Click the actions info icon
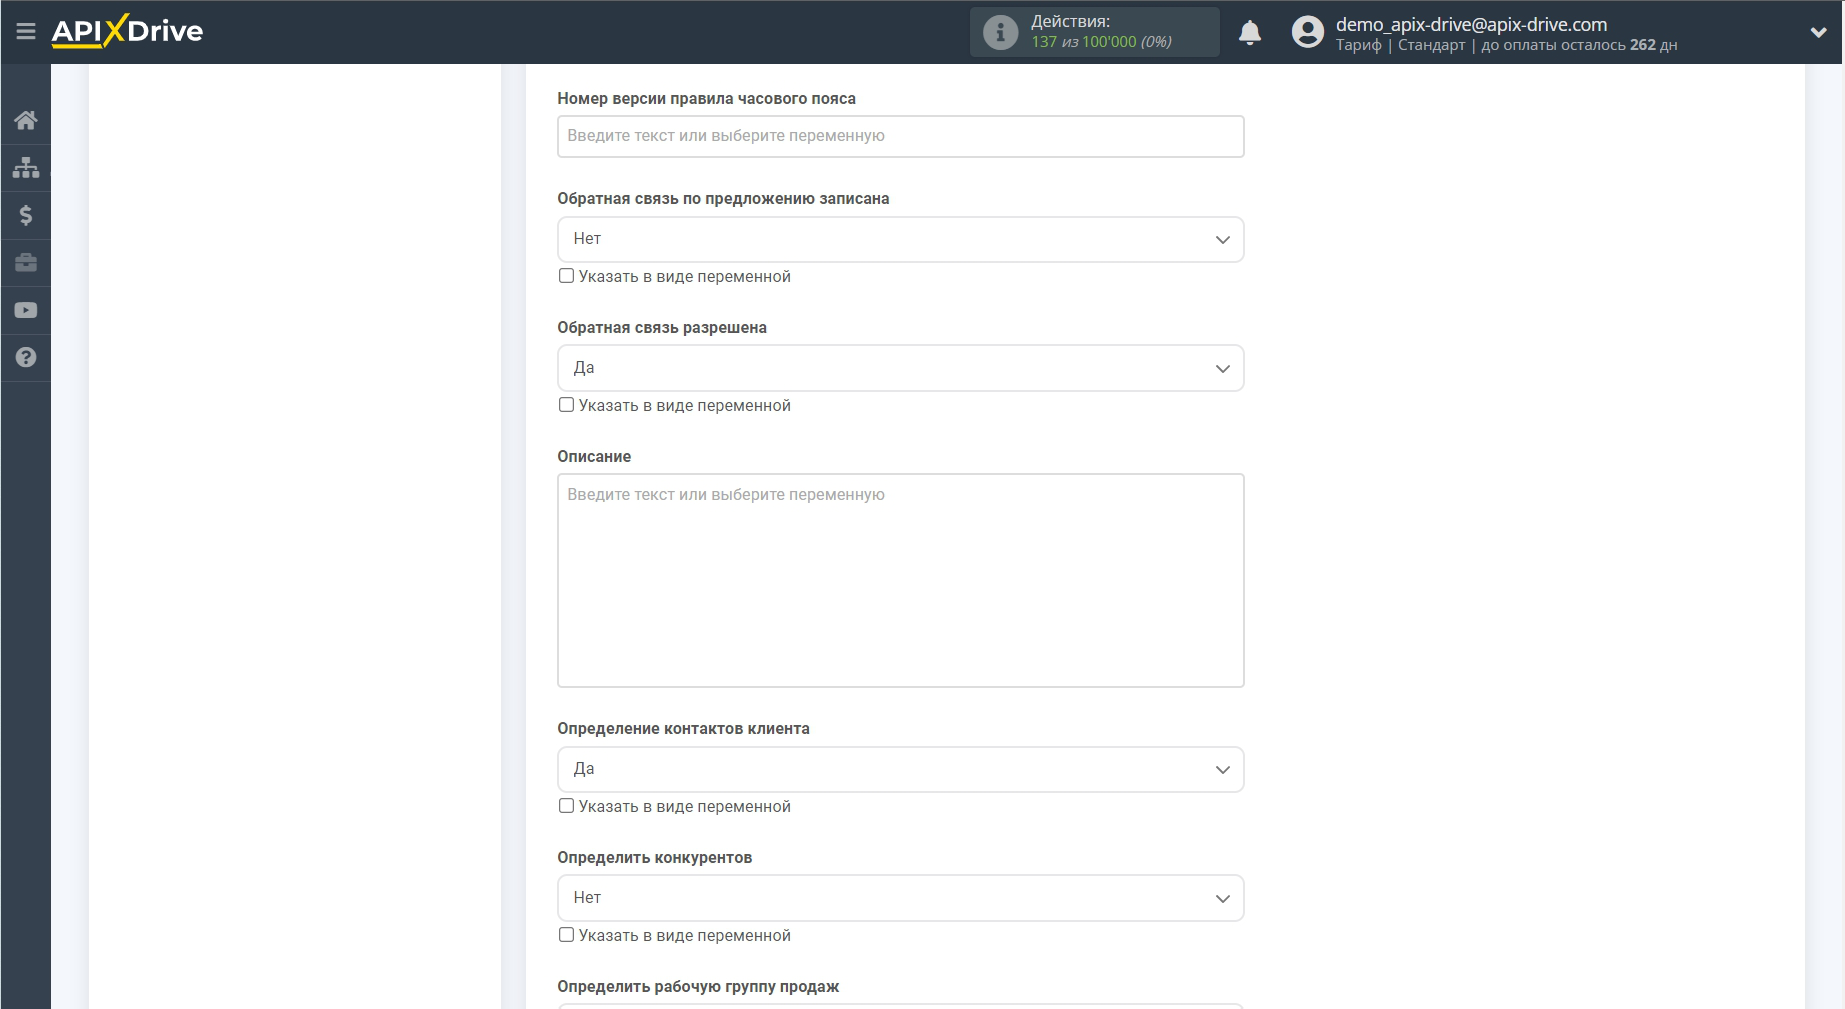This screenshot has width=1845, height=1009. pyautogui.click(x=1000, y=32)
